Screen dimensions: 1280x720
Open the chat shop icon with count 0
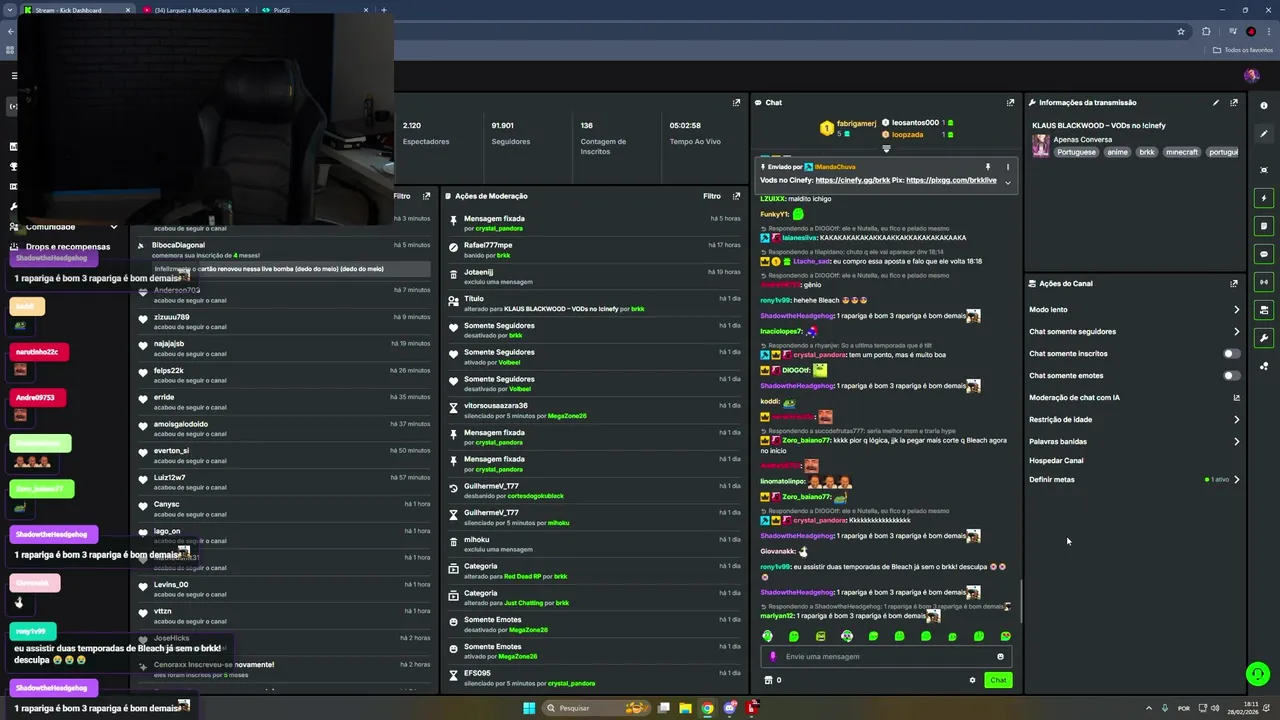pos(772,680)
